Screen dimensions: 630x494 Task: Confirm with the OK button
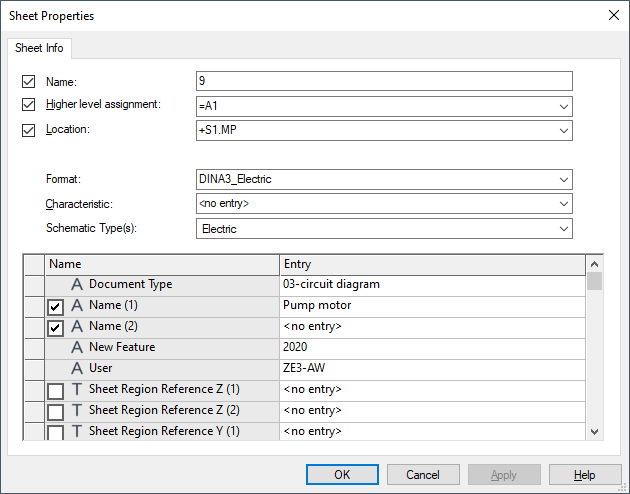coord(342,475)
